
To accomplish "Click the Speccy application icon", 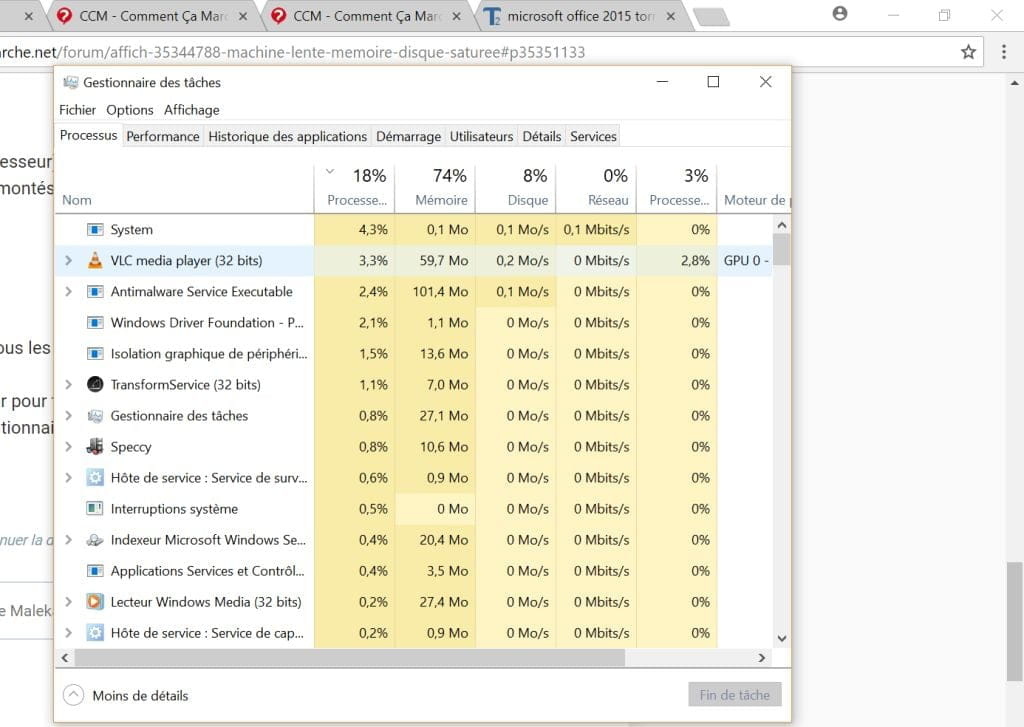I will point(95,447).
